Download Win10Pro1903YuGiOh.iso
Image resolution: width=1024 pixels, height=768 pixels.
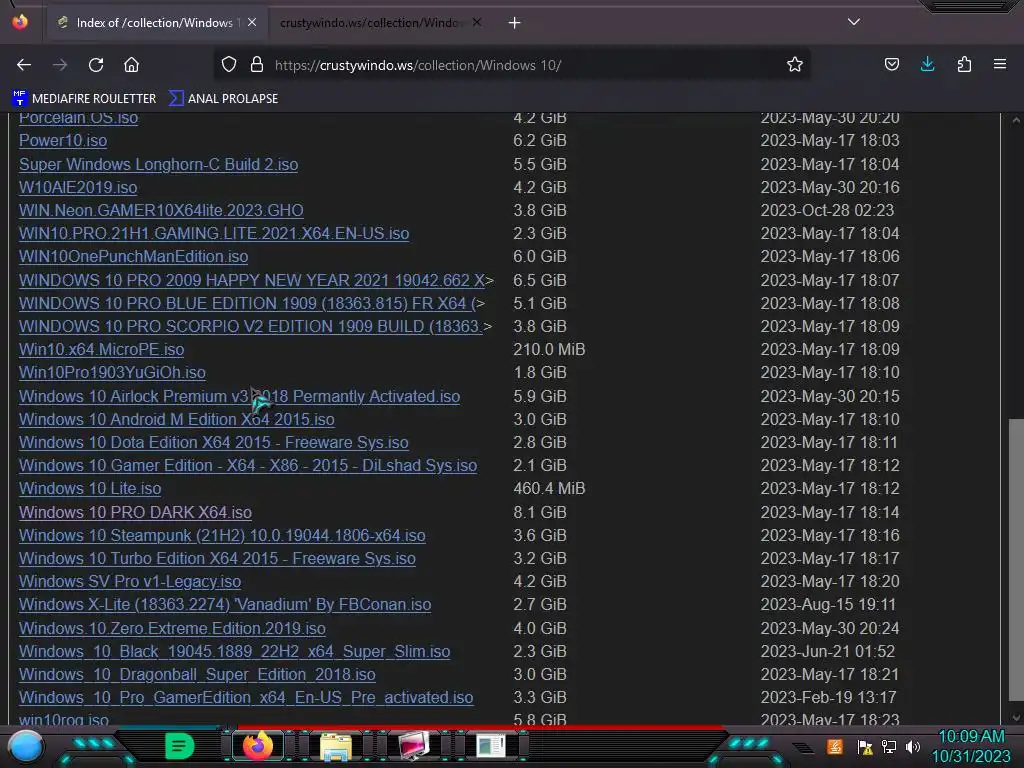pyautogui.click(x=112, y=372)
